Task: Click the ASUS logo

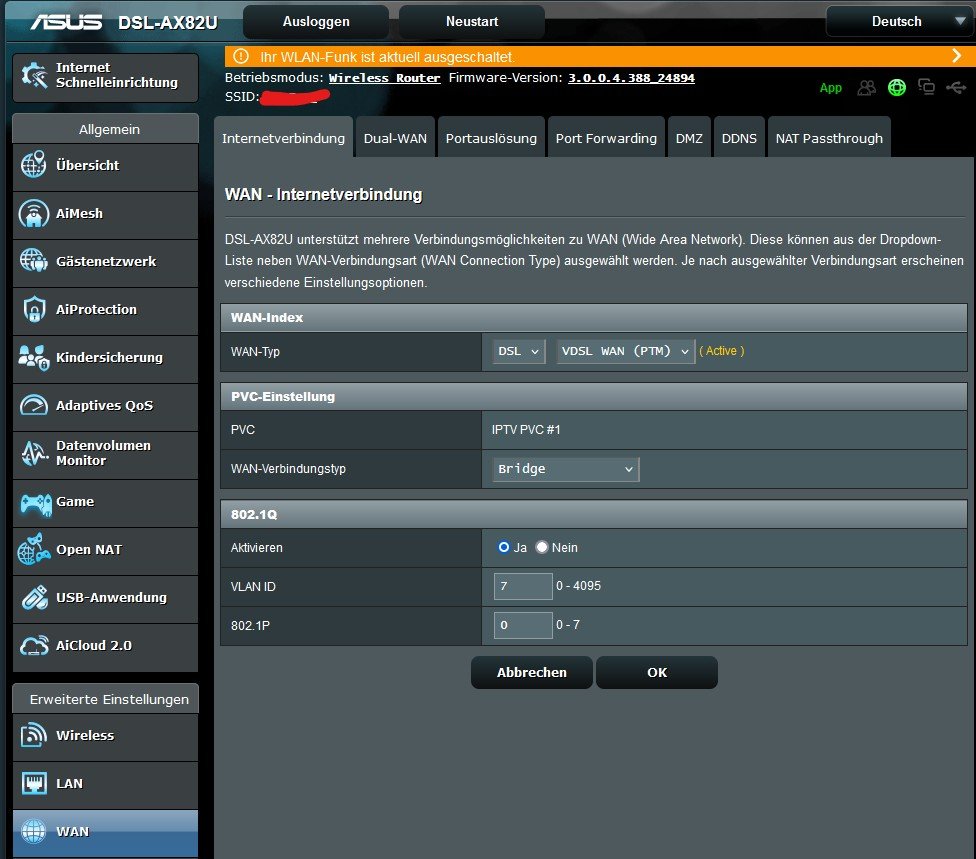Action: click(66, 22)
